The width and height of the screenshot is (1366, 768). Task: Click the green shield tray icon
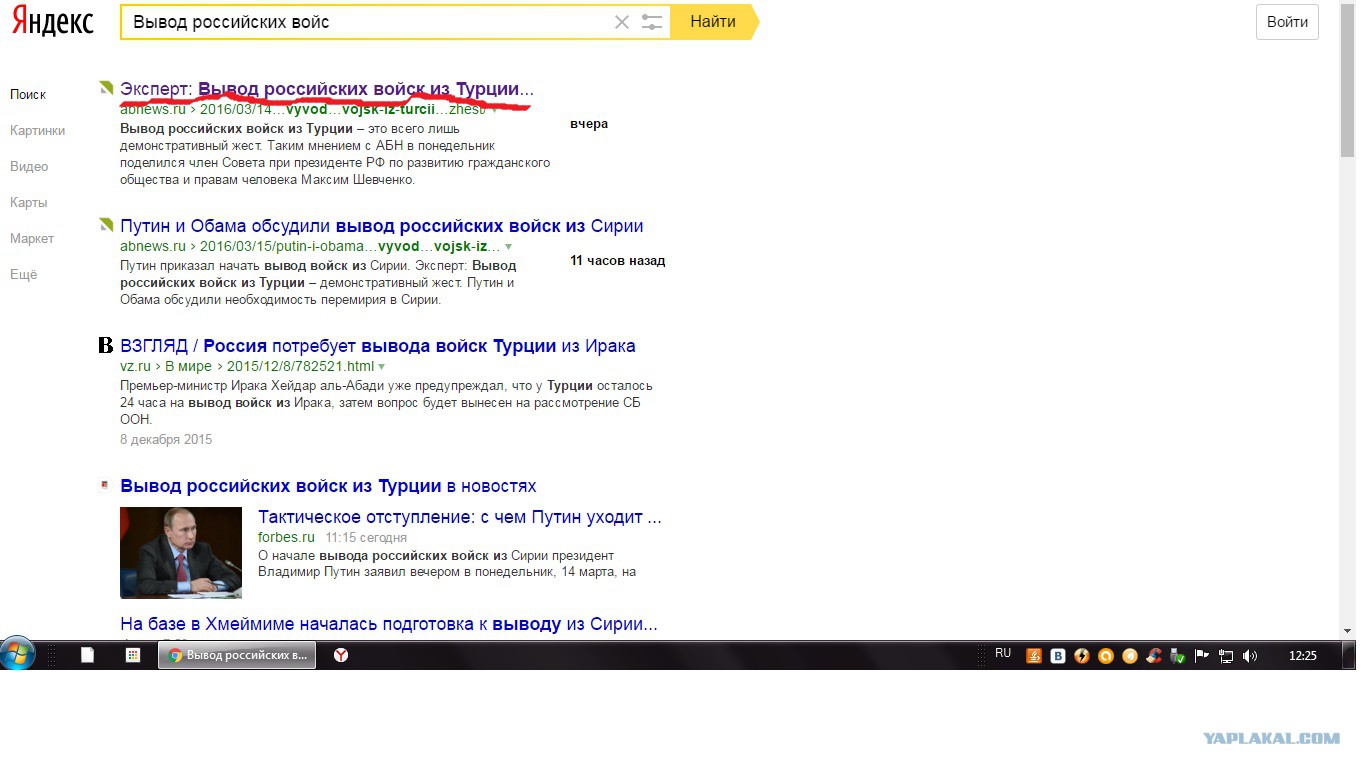[1178, 657]
